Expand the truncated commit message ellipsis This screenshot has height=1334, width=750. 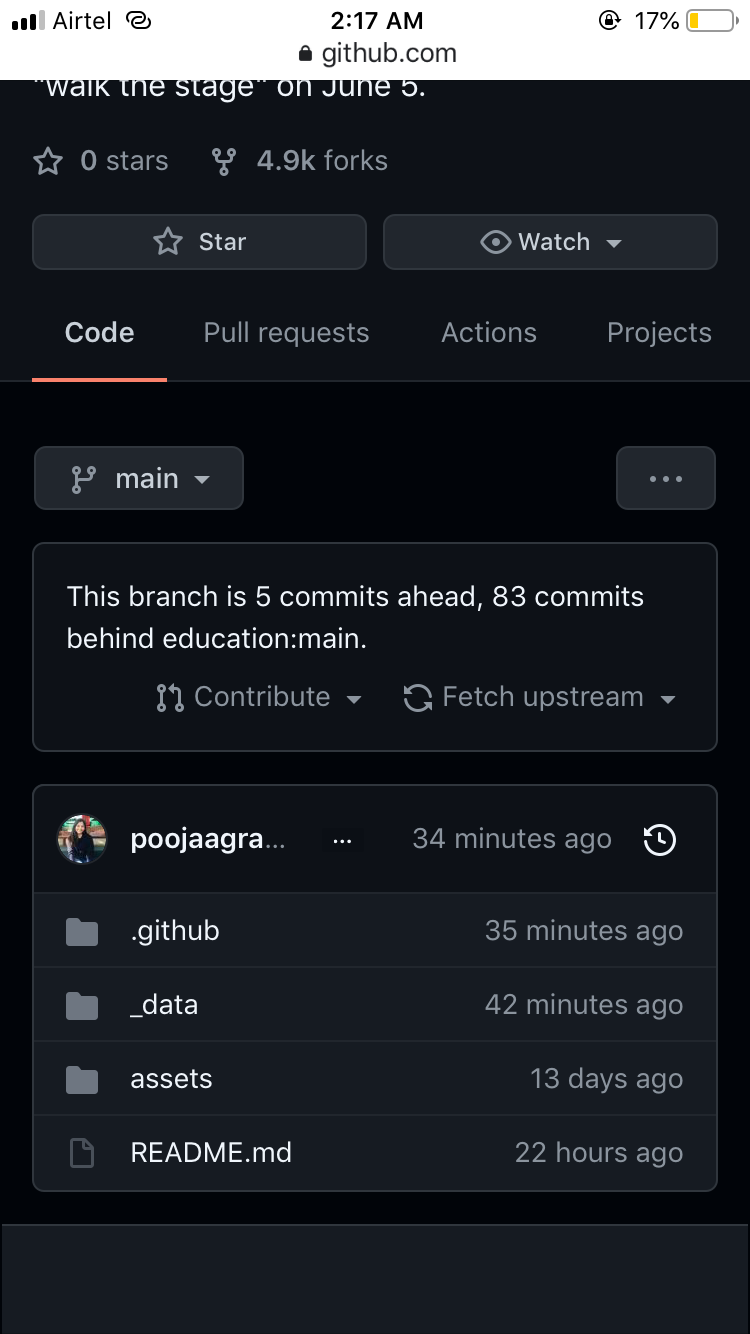342,840
